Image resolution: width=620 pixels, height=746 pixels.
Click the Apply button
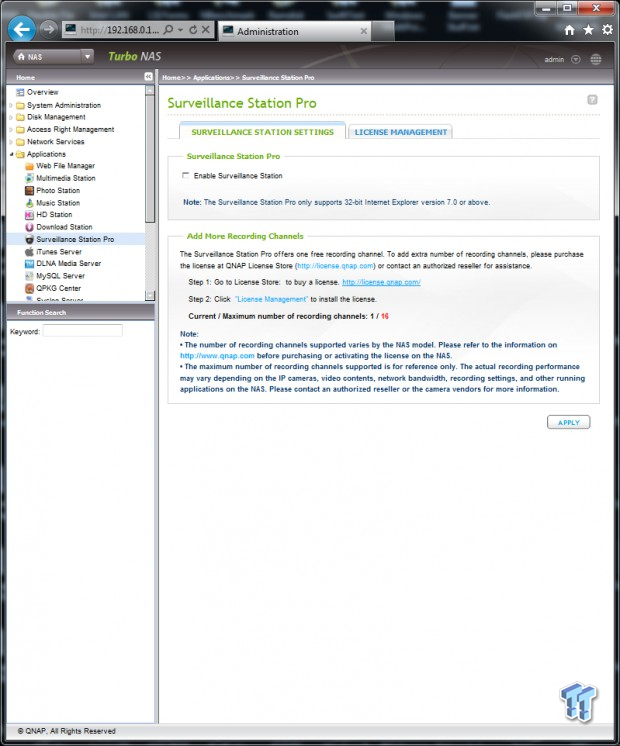coord(569,422)
